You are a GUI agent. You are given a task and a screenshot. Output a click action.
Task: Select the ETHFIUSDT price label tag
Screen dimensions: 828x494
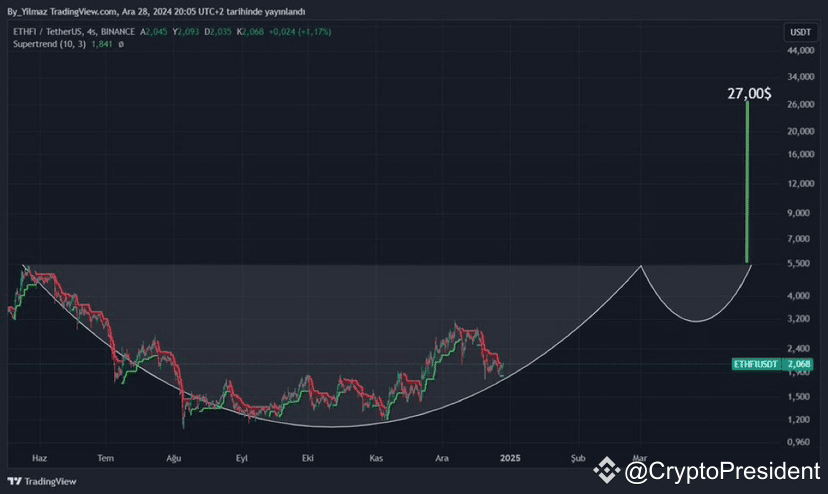pyautogui.click(x=756, y=364)
